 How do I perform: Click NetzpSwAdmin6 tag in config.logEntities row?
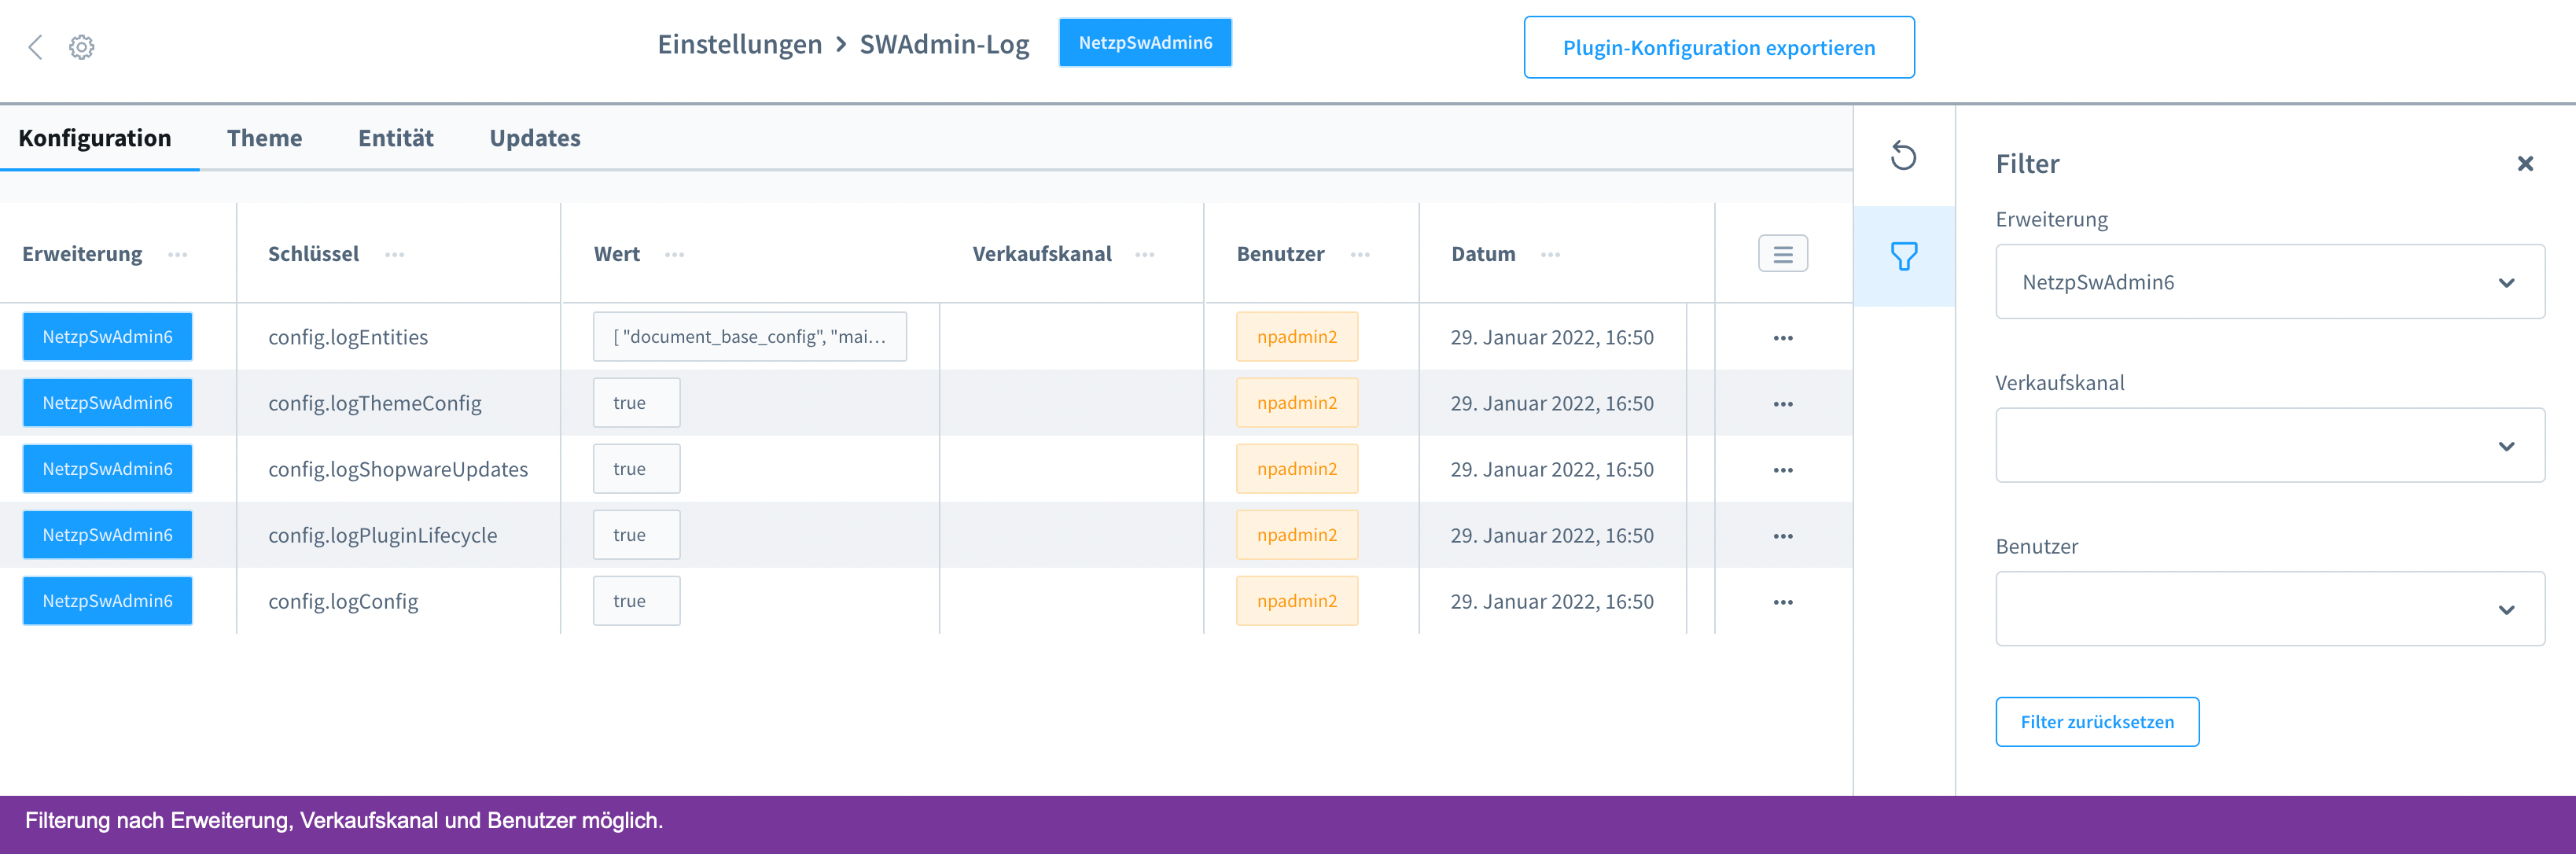[x=108, y=337]
